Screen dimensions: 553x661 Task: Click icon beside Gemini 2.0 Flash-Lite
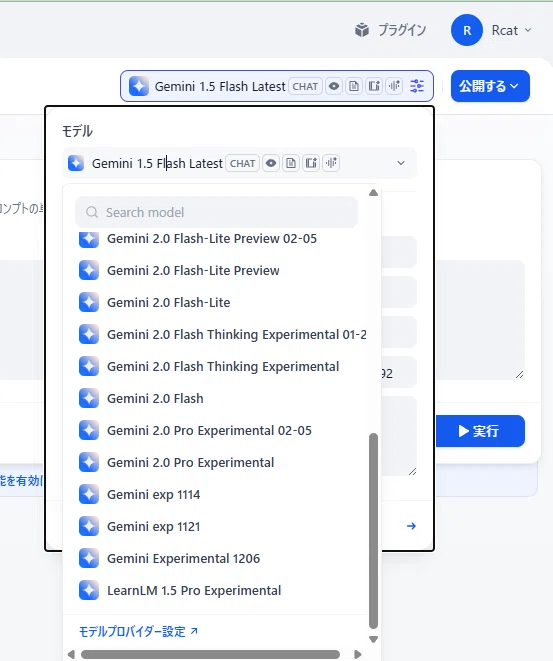click(89, 302)
